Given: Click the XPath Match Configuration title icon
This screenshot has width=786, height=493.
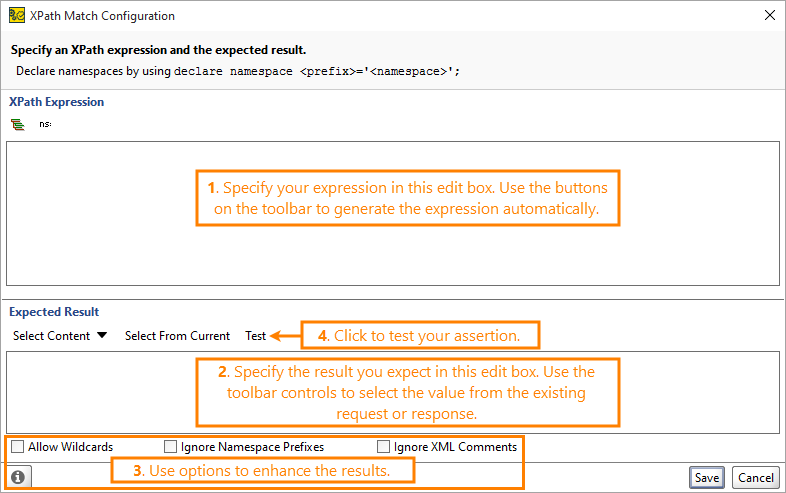Looking at the screenshot, I should [x=17, y=16].
